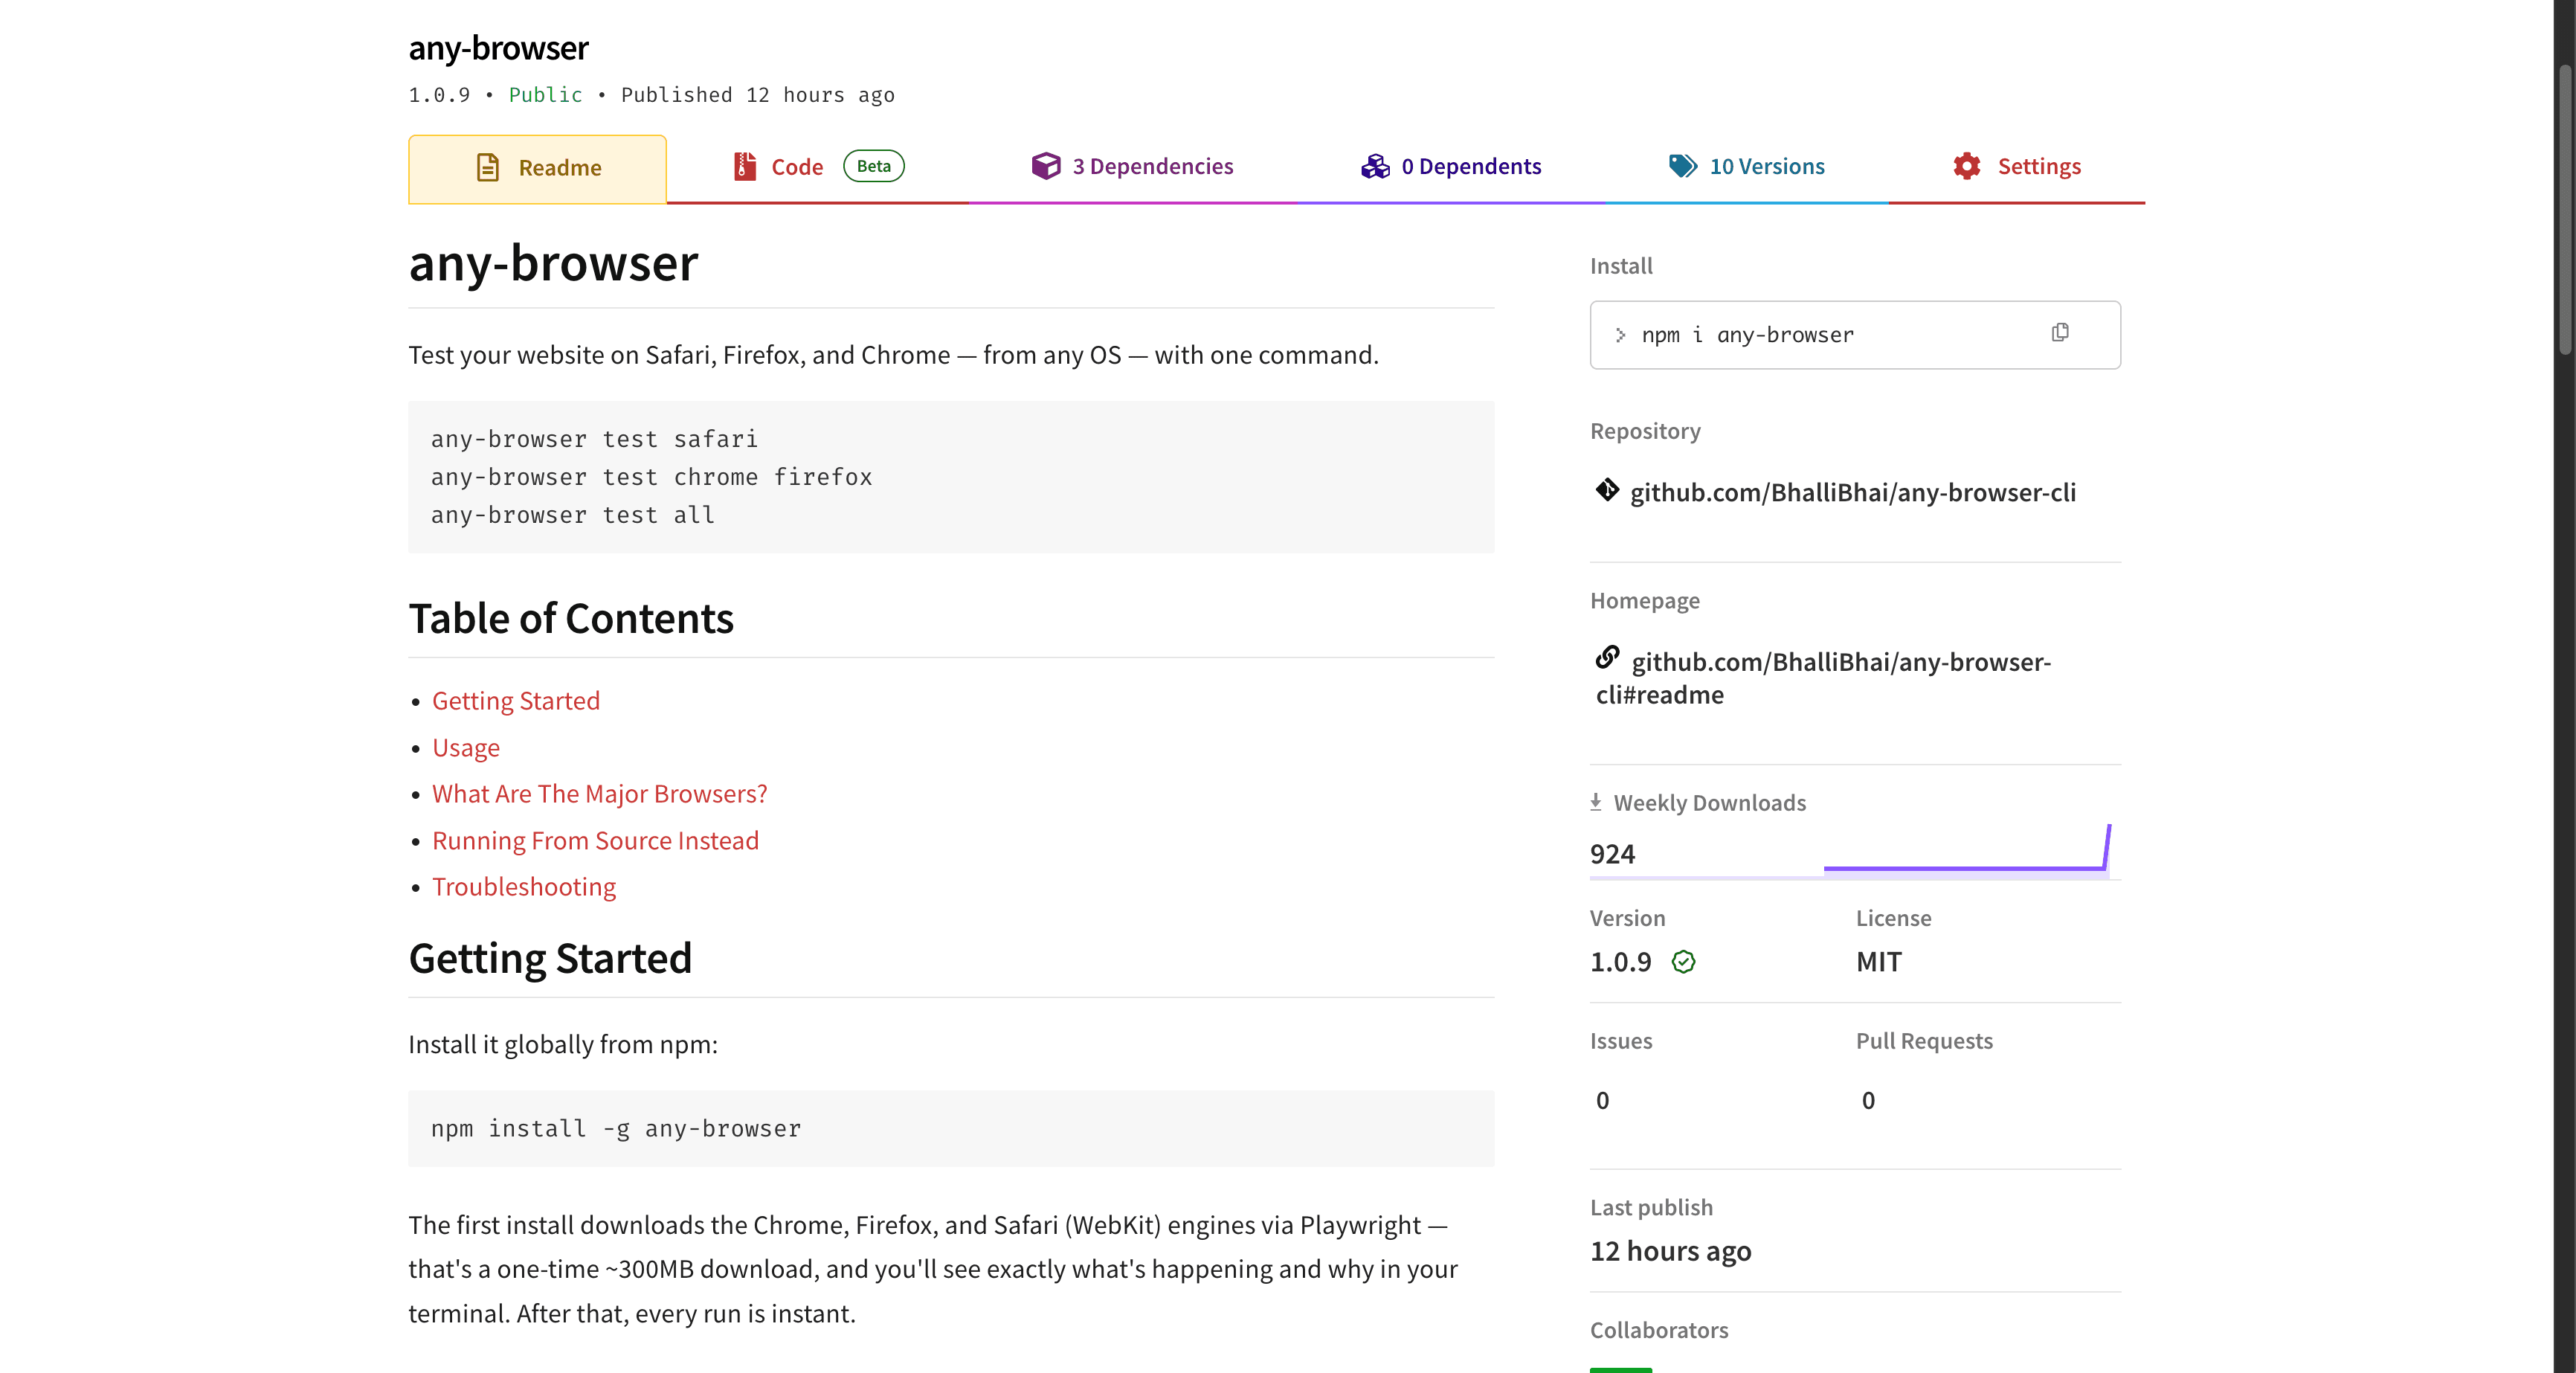Click the Getting Started section heading
This screenshot has height=1373, width=2576.
point(550,959)
